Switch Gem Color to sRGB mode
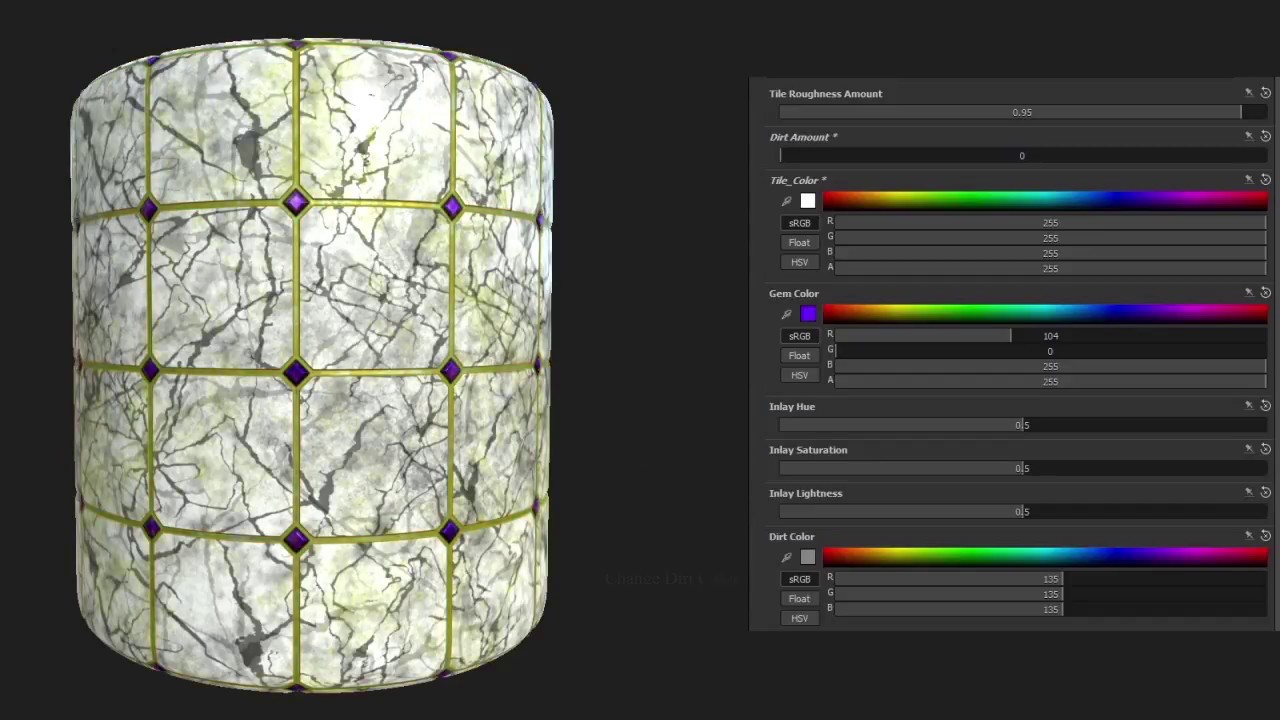This screenshot has width=1280, height=720. [x=799, y=336]
